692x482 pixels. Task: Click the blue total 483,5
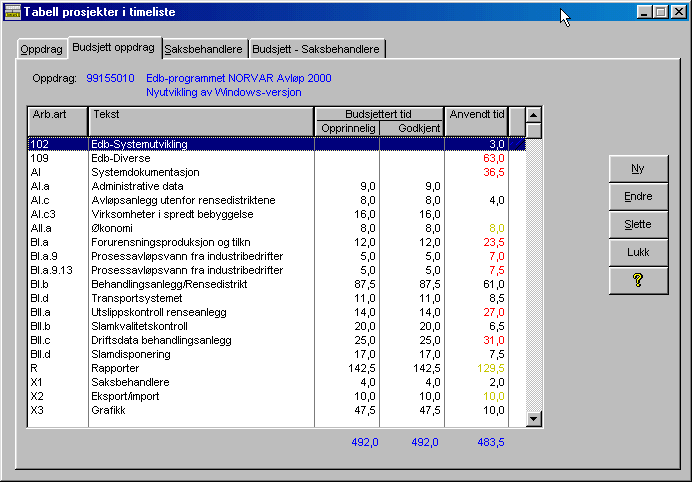tap(491, 442)
